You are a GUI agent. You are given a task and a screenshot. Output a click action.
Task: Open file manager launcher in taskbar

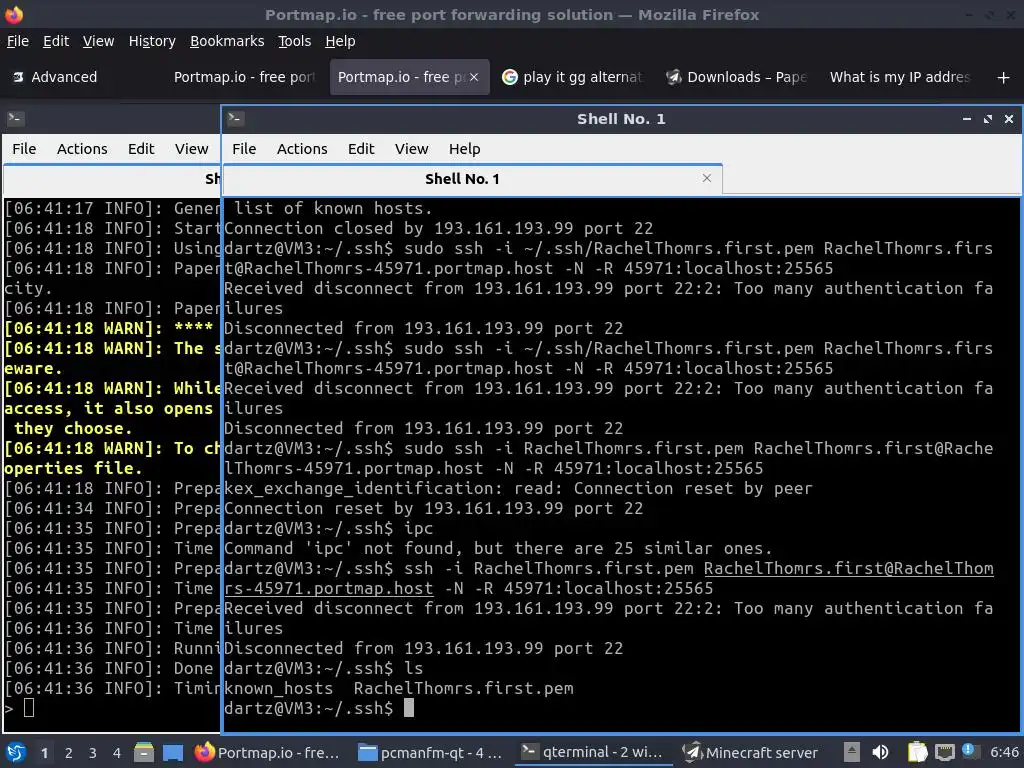[x=144, y=752]
